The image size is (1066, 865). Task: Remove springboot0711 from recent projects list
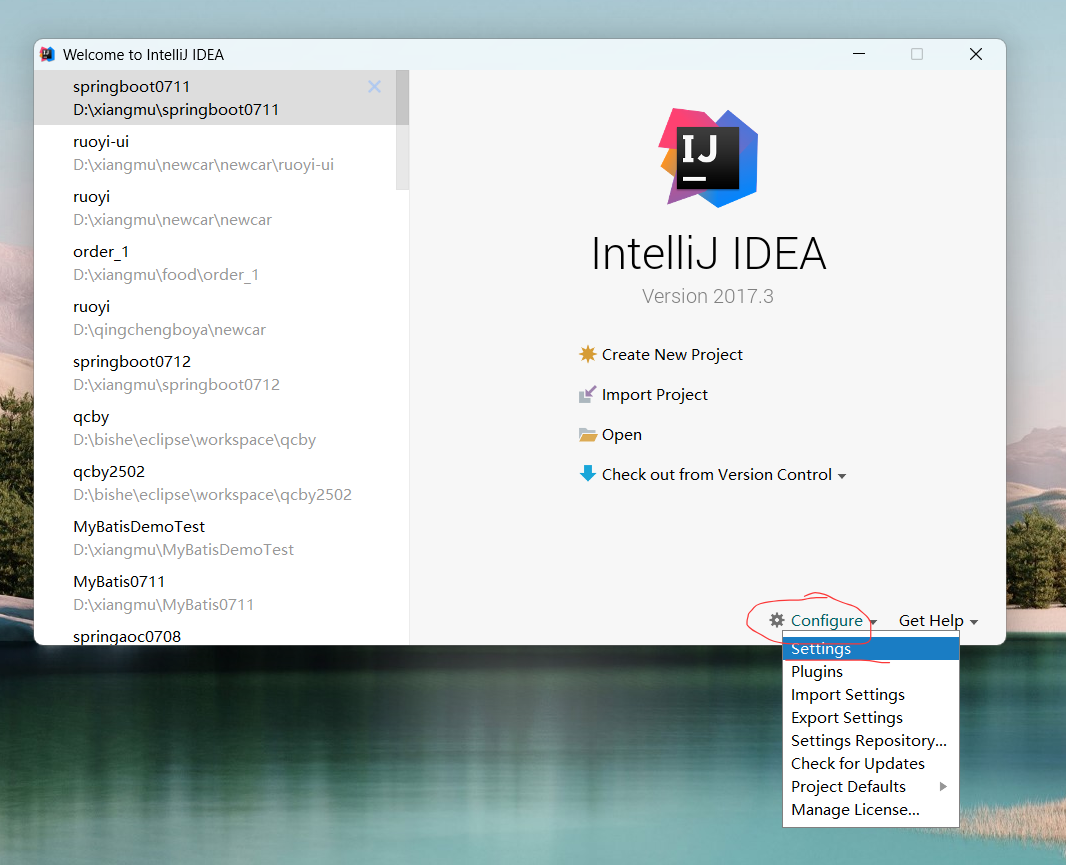(x=374, y=86)
